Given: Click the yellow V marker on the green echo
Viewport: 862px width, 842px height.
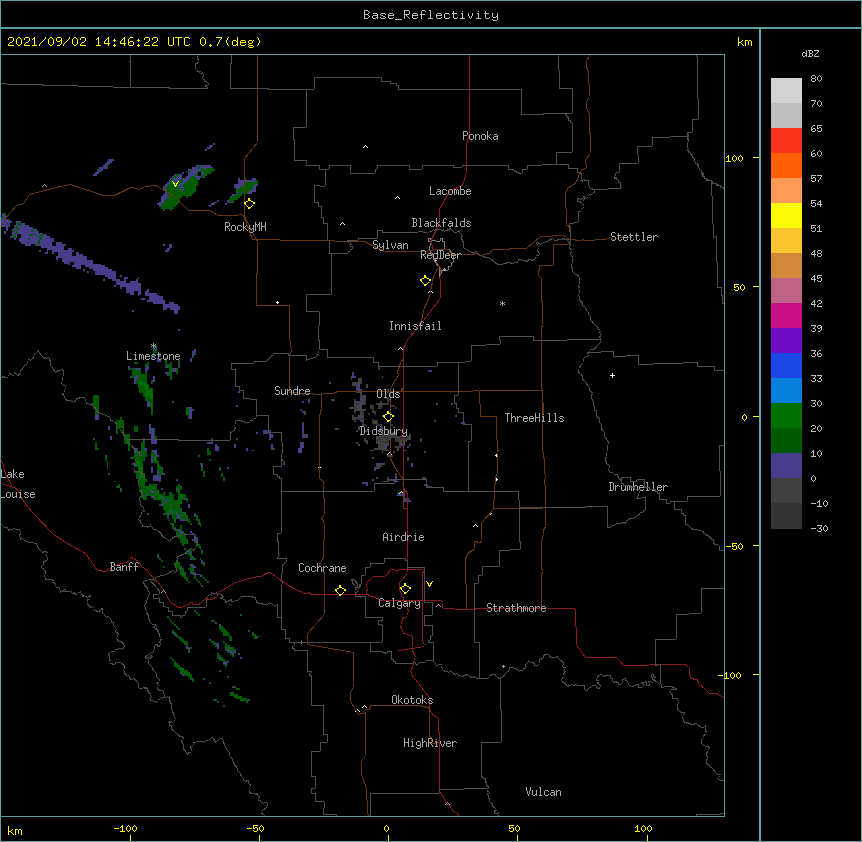Looking at the screenshot, I should coord(175,184).
